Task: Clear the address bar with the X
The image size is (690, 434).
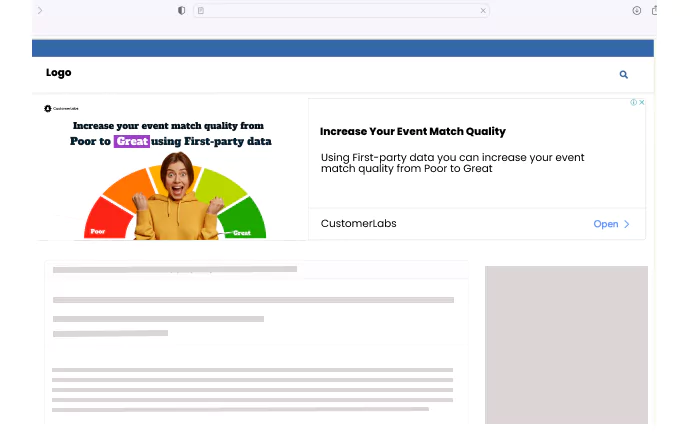Action: click(483, 11)
